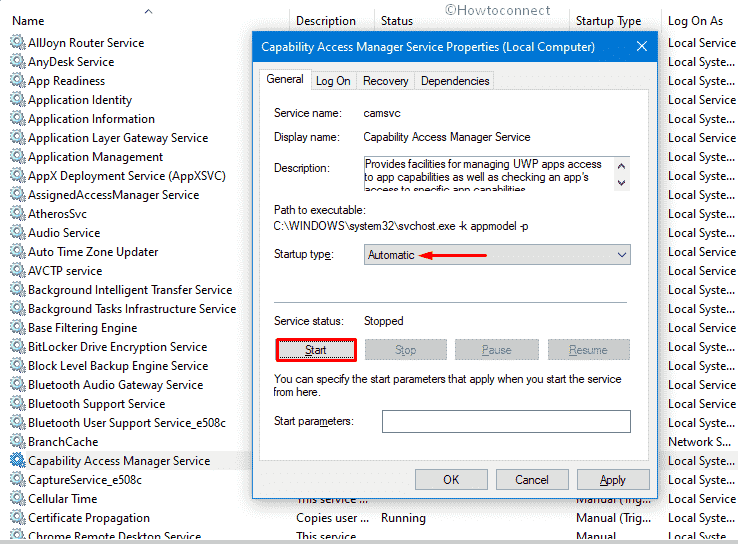The width and height of the screenshot is (738, 544).
Task: Click gear icon beside AtherosSvc
Action: click(x=18, y=213)
